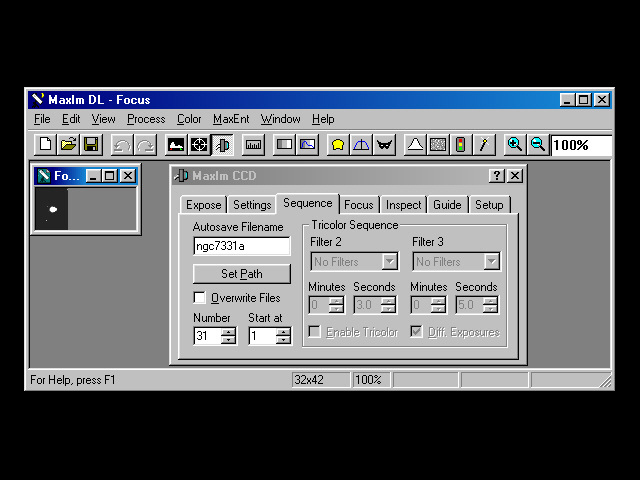Image resolution: width=640 pixels, height=480 pixels.
Task: Open the crosshair target information icon
Action: pos(199,145)
